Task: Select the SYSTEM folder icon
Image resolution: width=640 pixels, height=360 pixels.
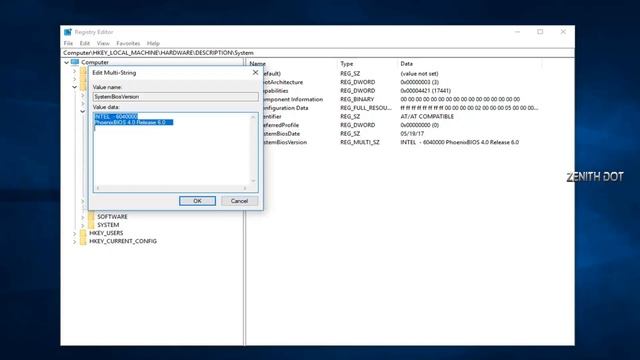Action: [91, 225]
